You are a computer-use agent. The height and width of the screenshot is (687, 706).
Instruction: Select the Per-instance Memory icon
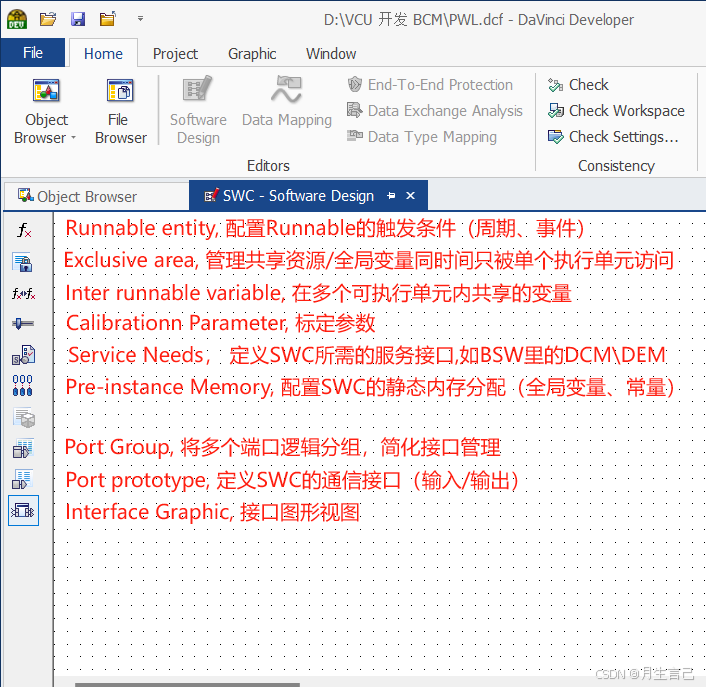tap(23, 385)
